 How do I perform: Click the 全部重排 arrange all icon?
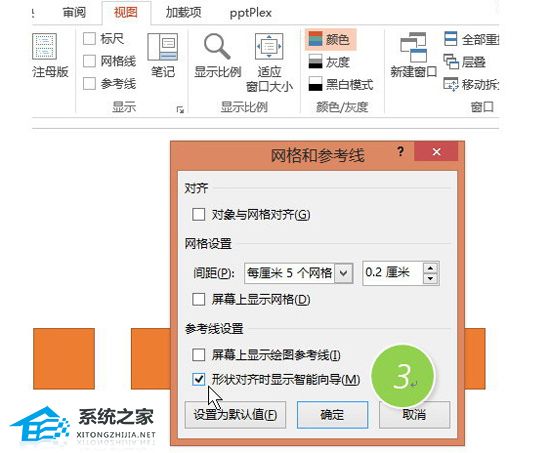450,39
